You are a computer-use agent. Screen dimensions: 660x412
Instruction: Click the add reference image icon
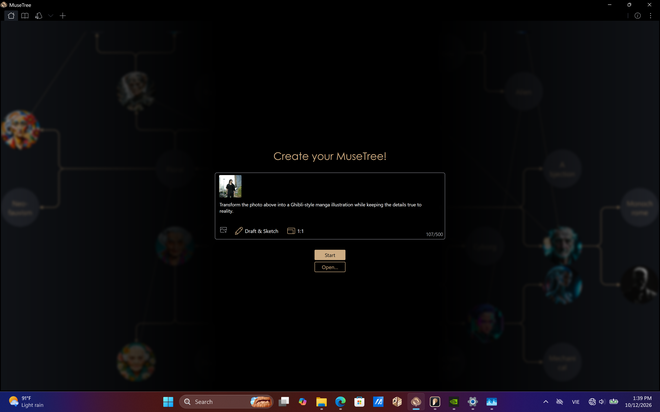coord(224,230)
